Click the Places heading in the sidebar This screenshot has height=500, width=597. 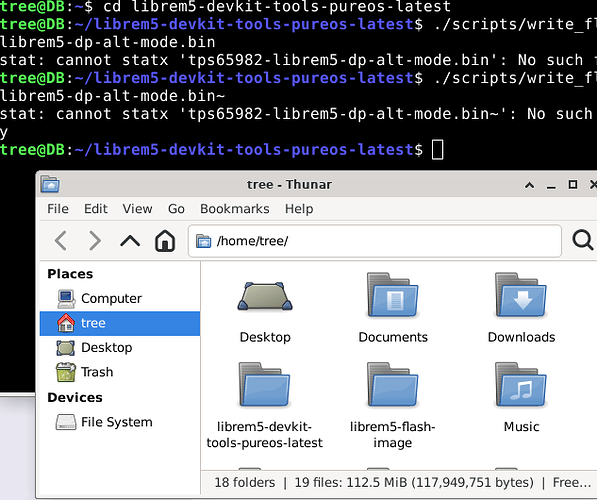(x=70, y=274)
